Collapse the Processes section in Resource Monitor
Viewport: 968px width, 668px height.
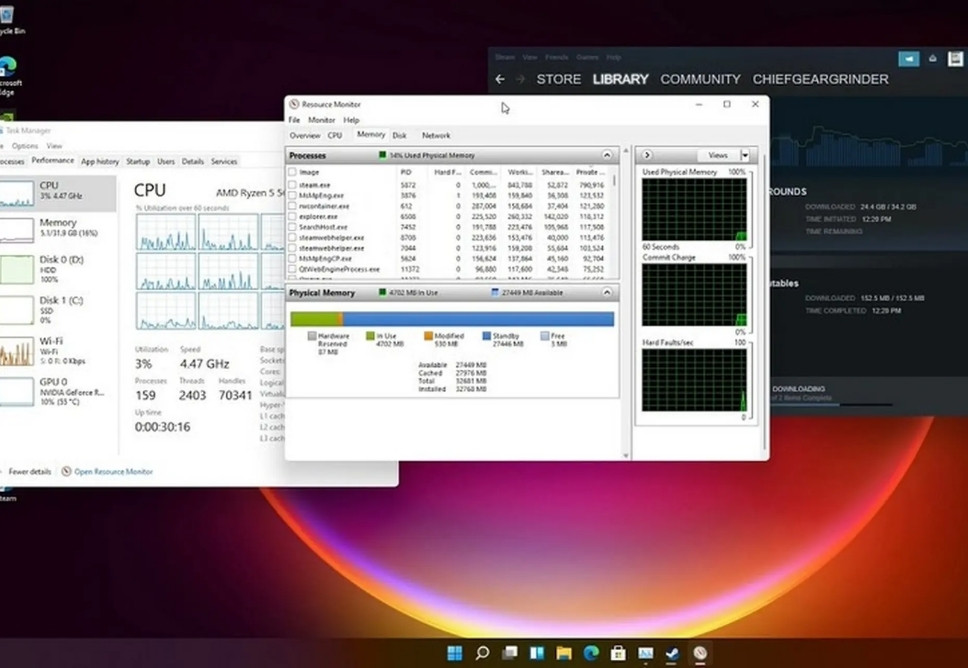pos(607,156)
